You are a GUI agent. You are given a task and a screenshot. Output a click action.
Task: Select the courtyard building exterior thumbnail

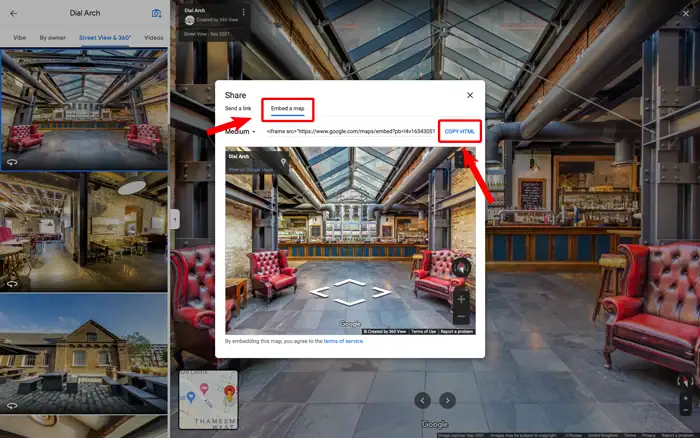pyautogui.click(x=83, y=355)
